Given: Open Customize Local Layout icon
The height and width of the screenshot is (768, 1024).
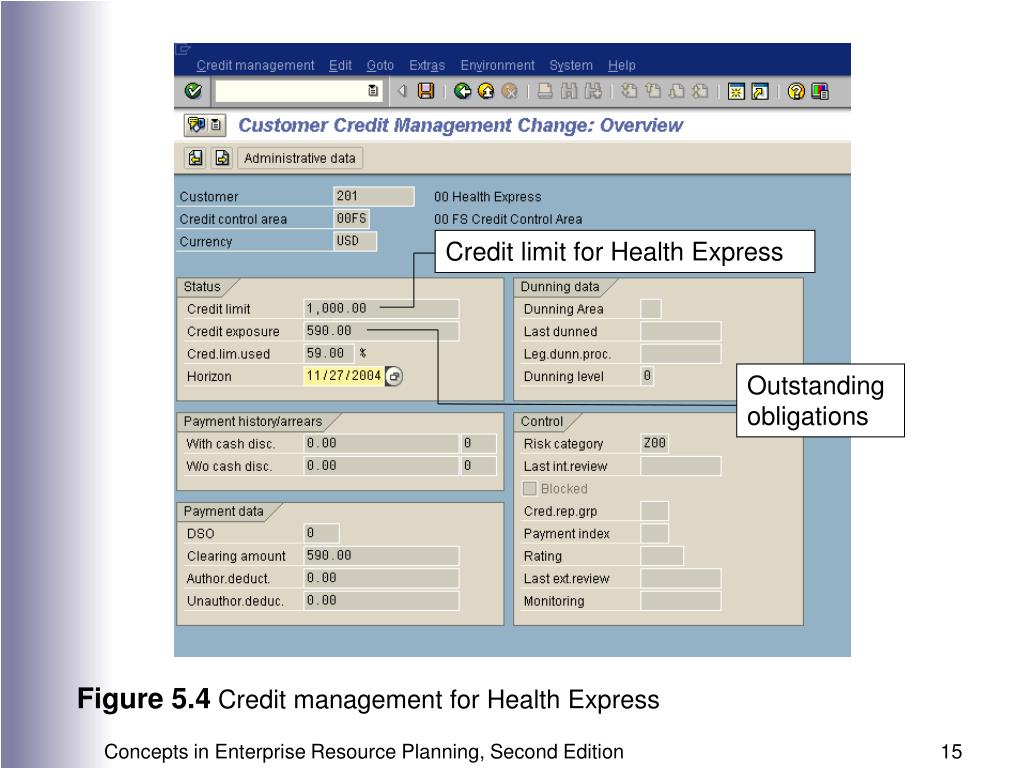Looking at the screenshot, I should pyautogui.click(x=820, y=91).
